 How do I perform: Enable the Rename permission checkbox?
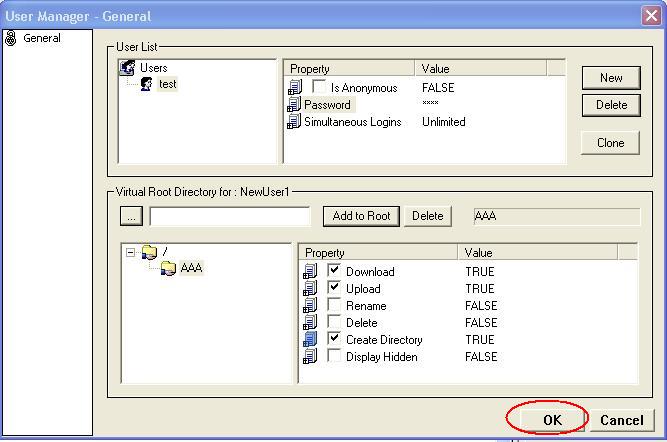click(335, 305)
